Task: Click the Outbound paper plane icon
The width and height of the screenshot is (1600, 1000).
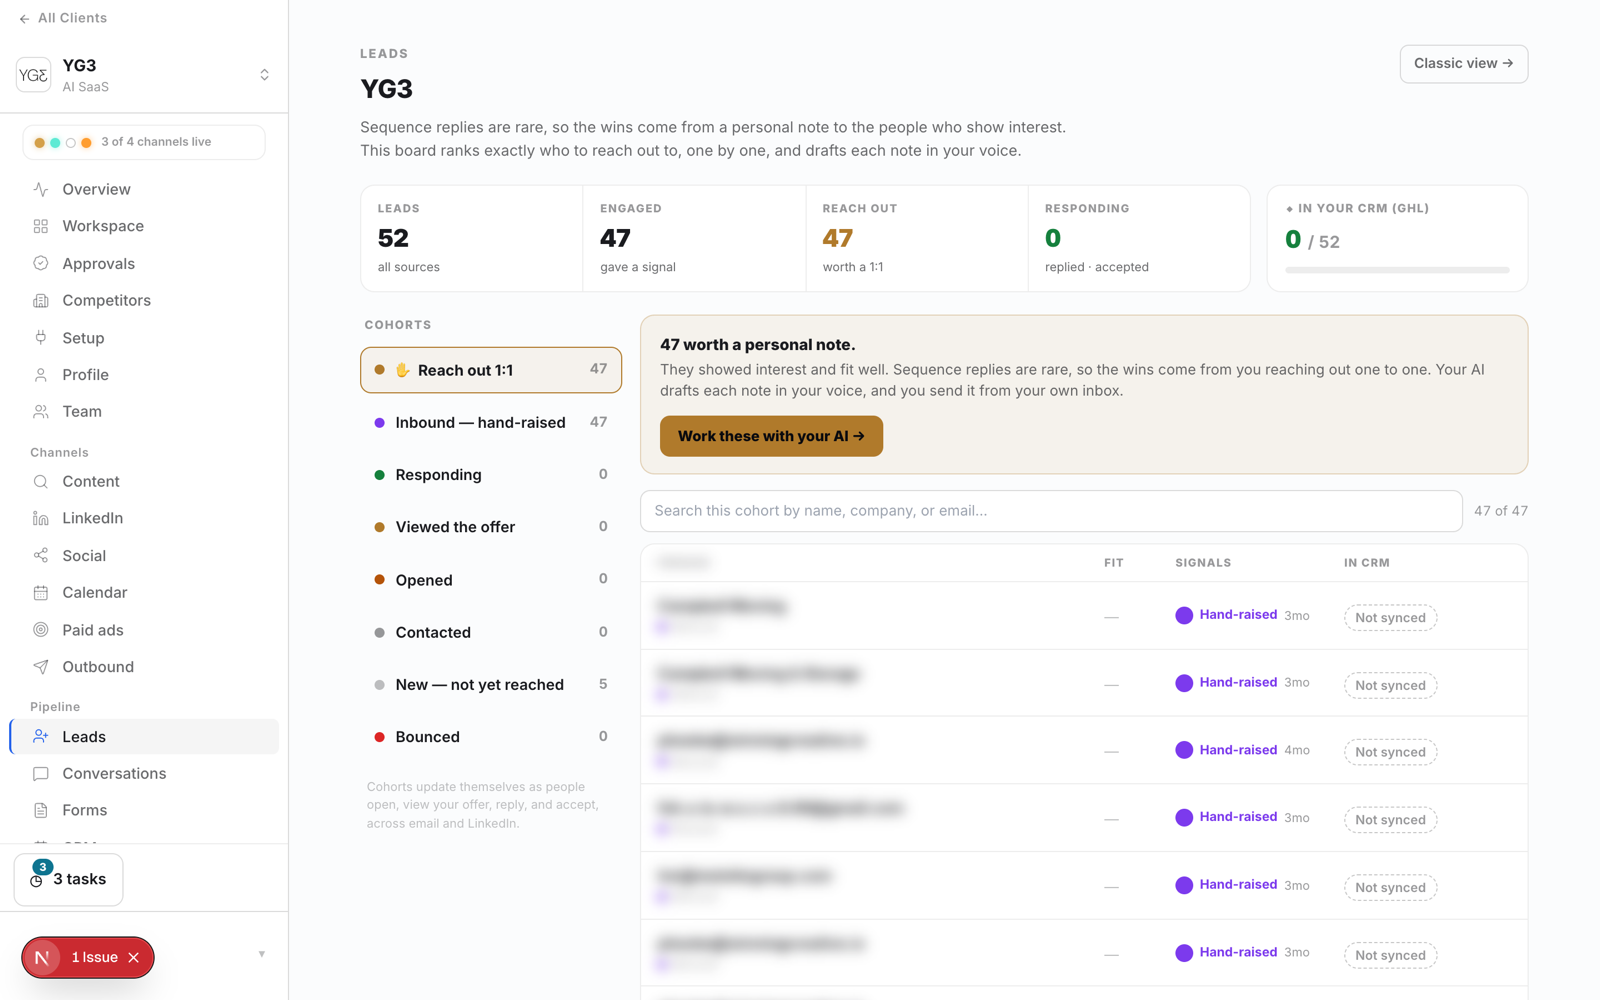Action: (41, 667)
